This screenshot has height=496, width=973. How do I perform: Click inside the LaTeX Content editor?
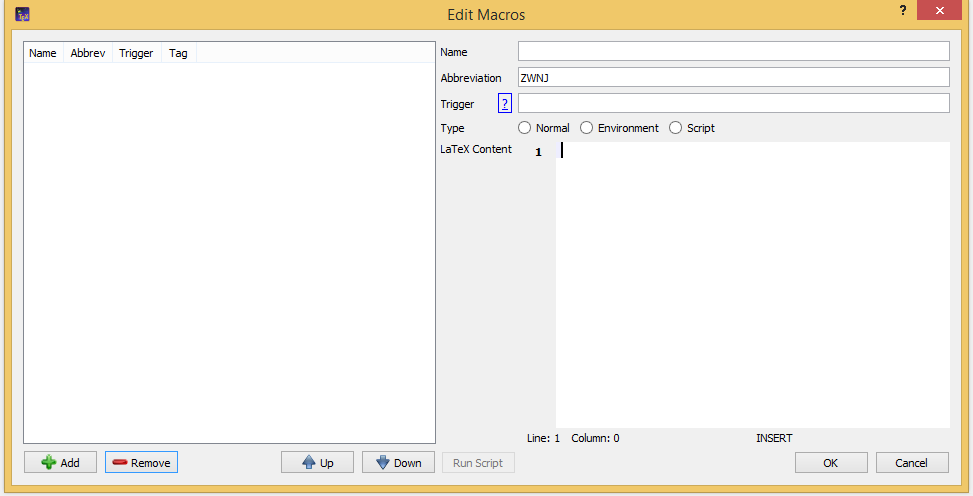coord(752,285)
